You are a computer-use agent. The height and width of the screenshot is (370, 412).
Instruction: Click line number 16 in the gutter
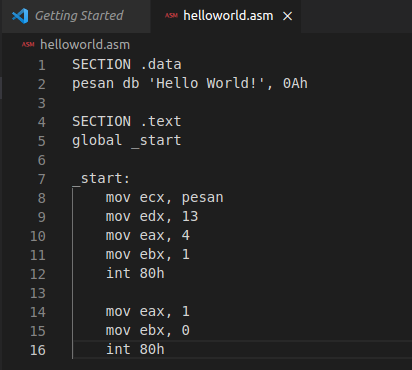click(38, 350)
